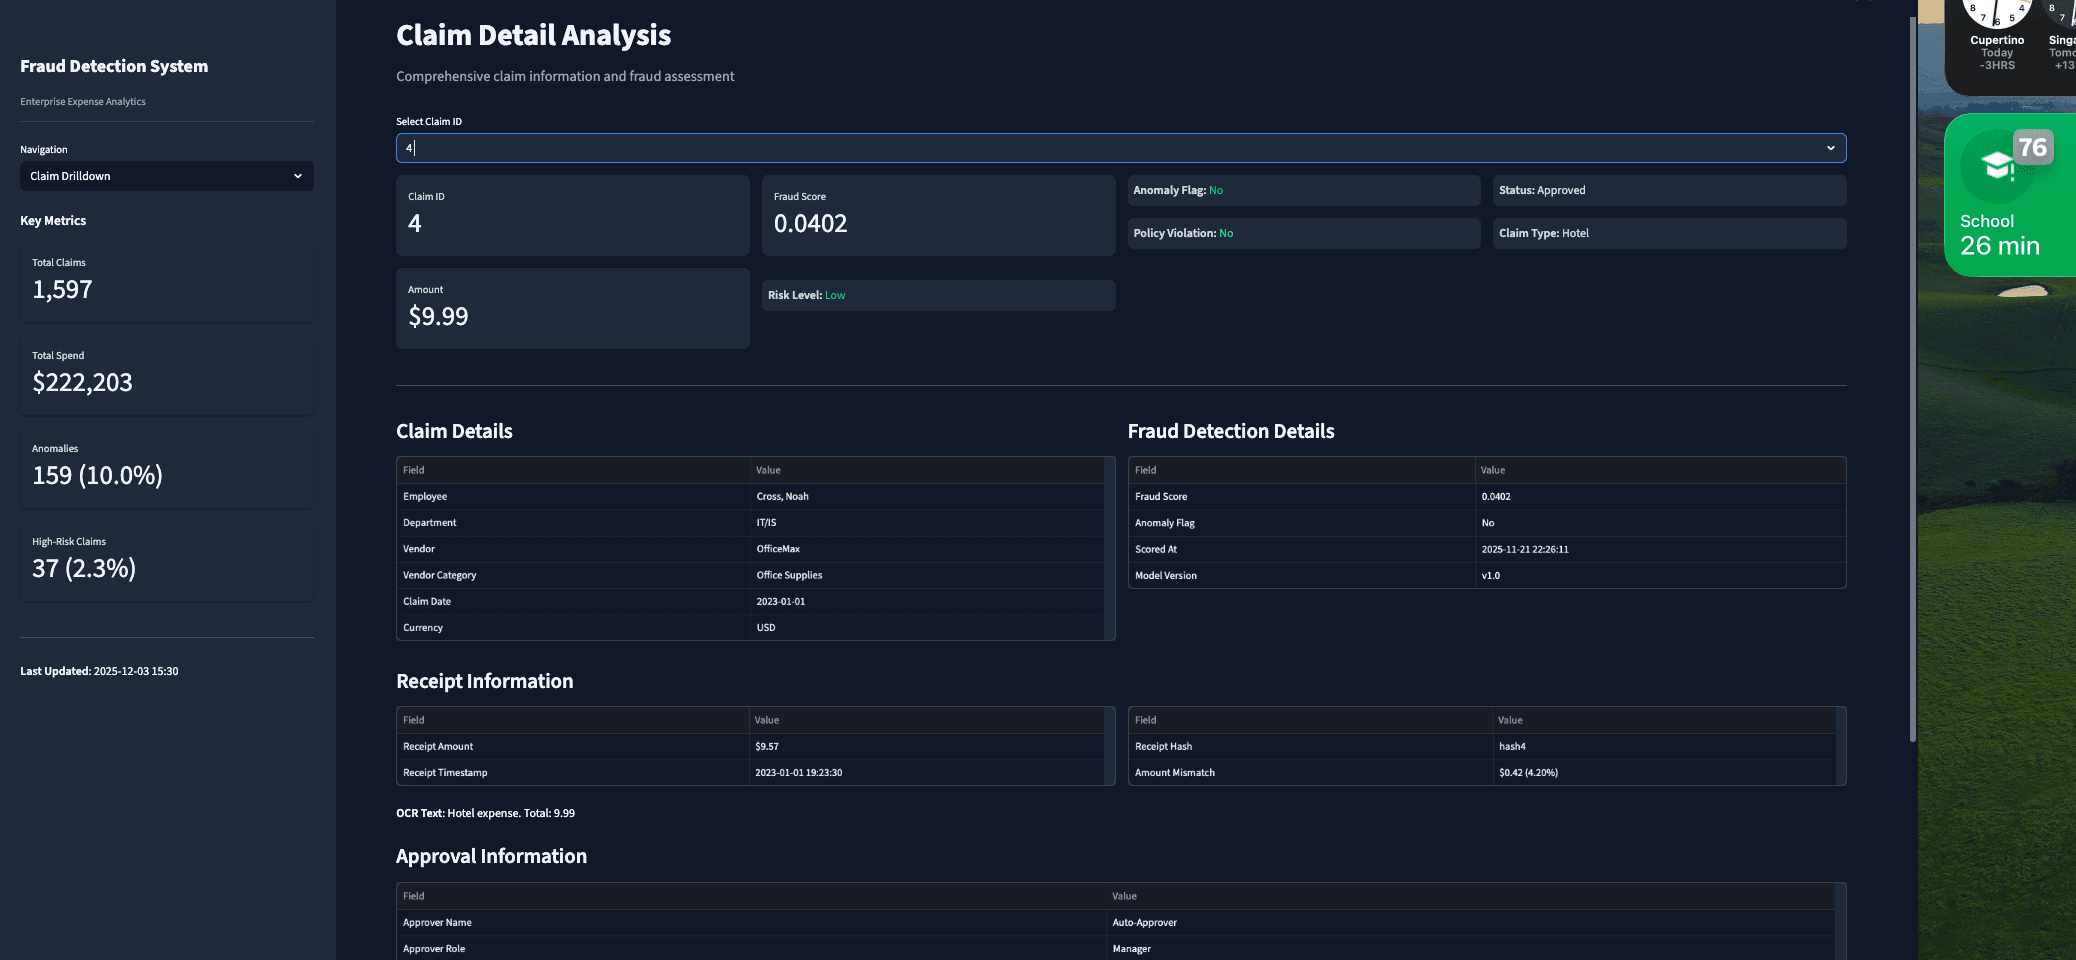Click the Claim ID card showing 4

point(572,215)
